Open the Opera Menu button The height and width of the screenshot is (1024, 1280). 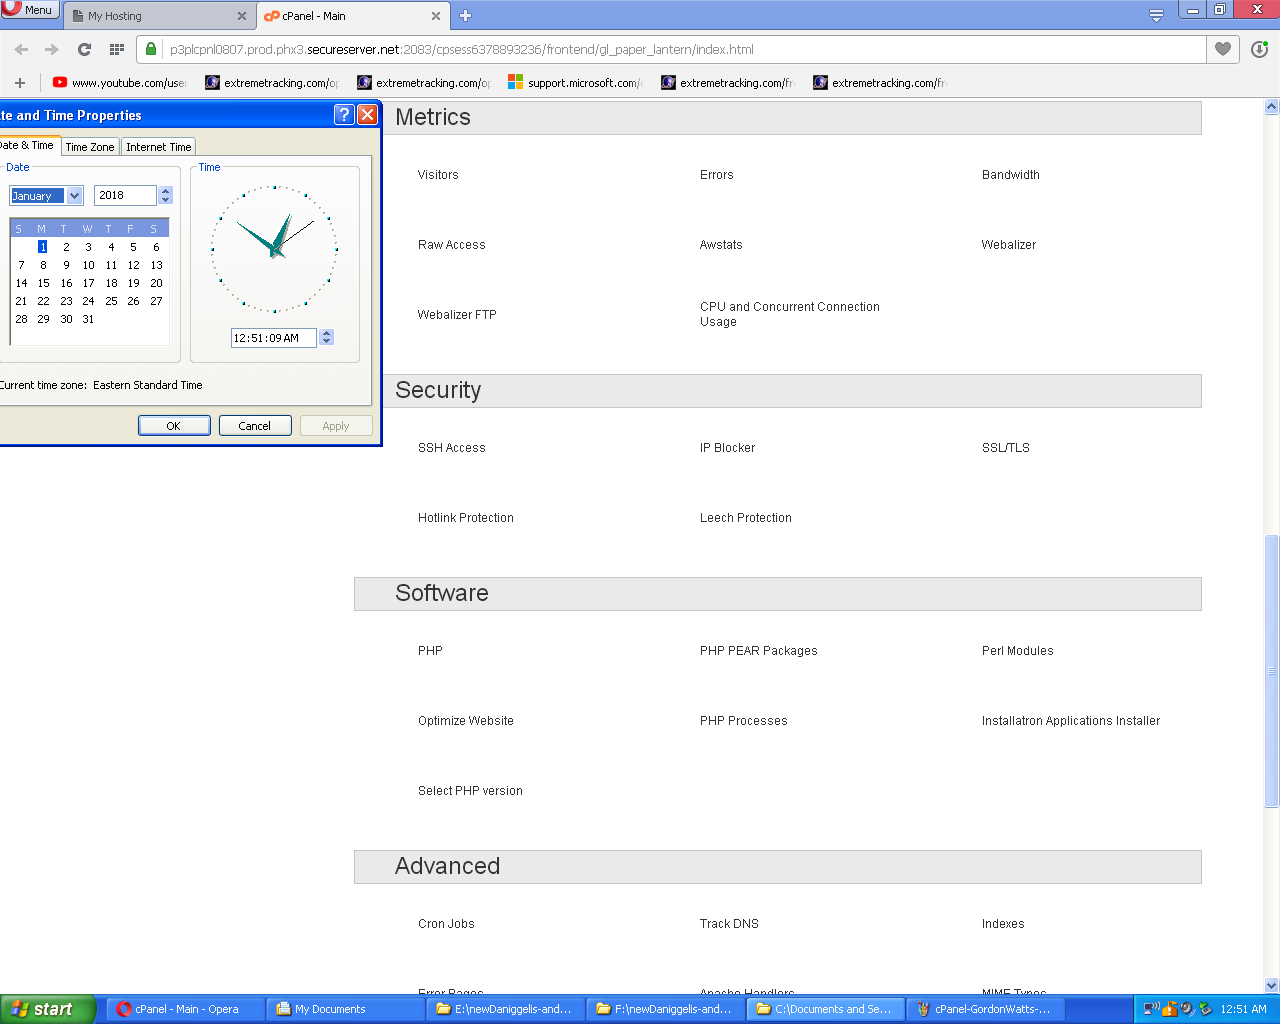point(29,10)
